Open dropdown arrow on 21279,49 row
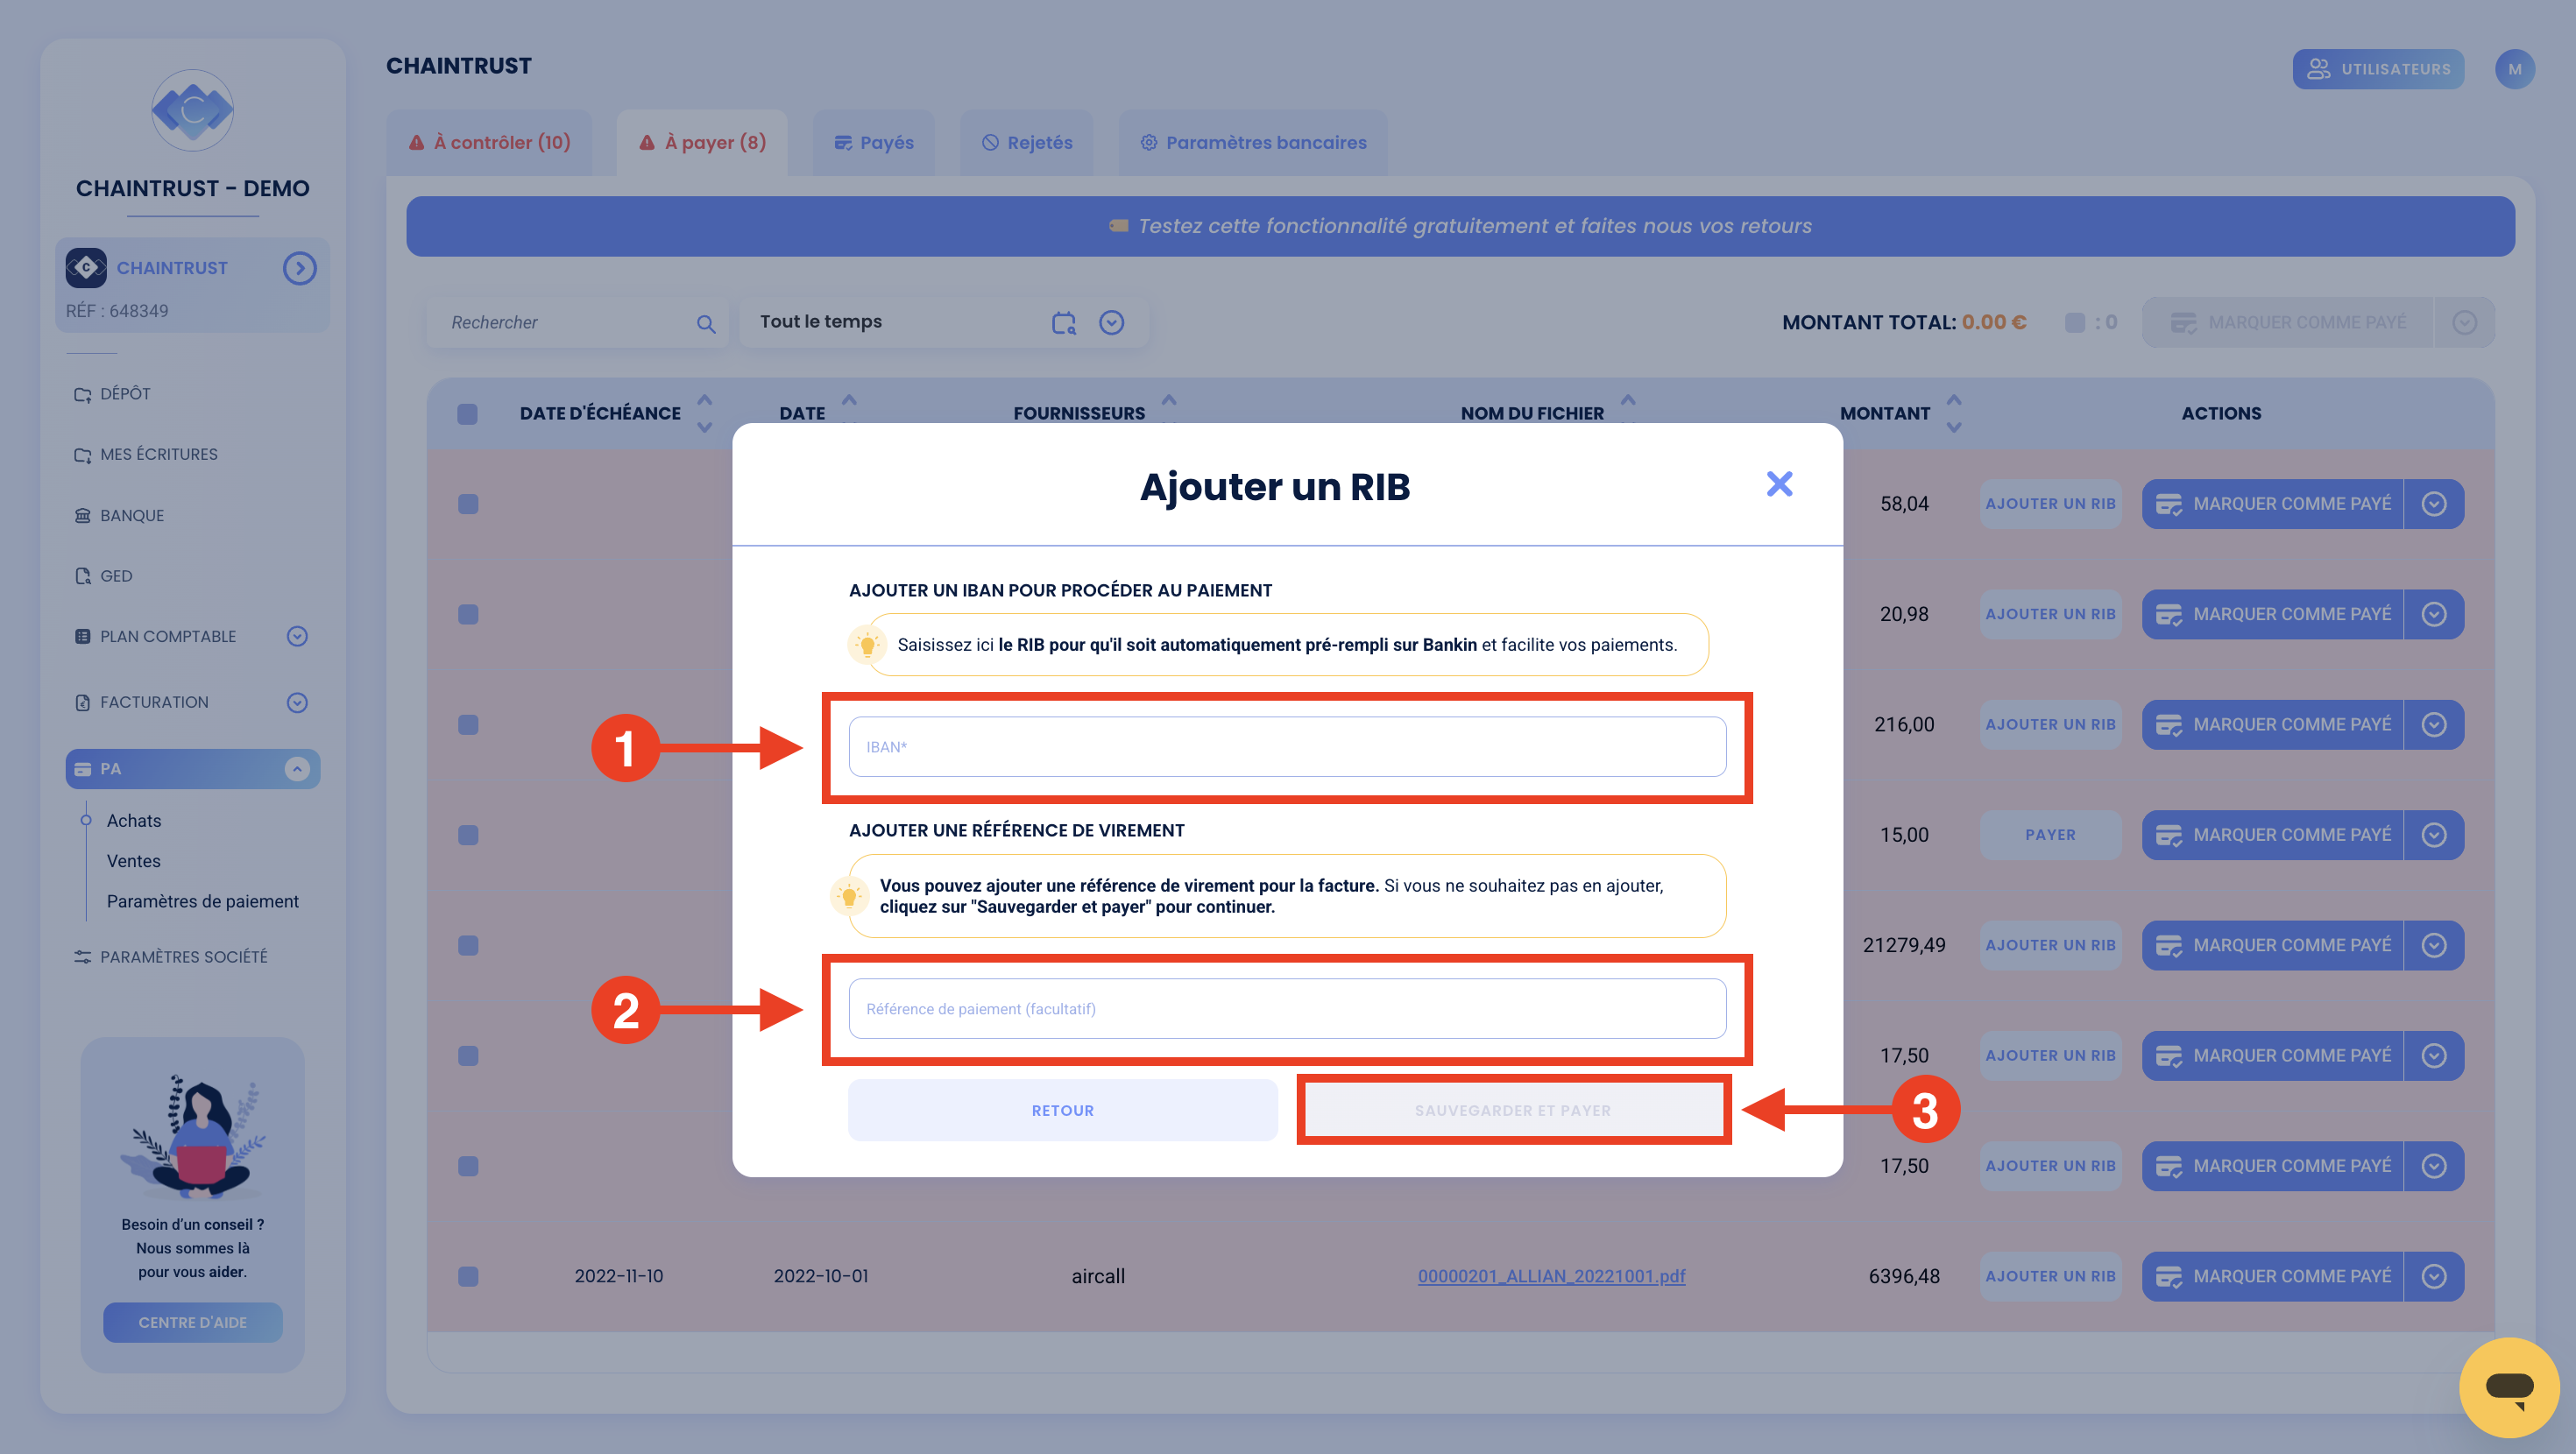Screen dimensions: 2576x1454 point(2434,945)
